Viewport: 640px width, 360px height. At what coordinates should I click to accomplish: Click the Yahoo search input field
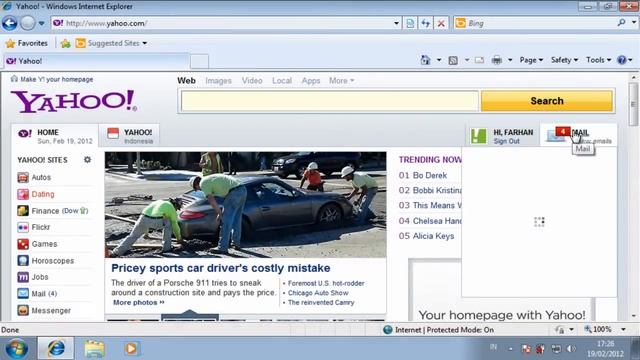(329, 101)
